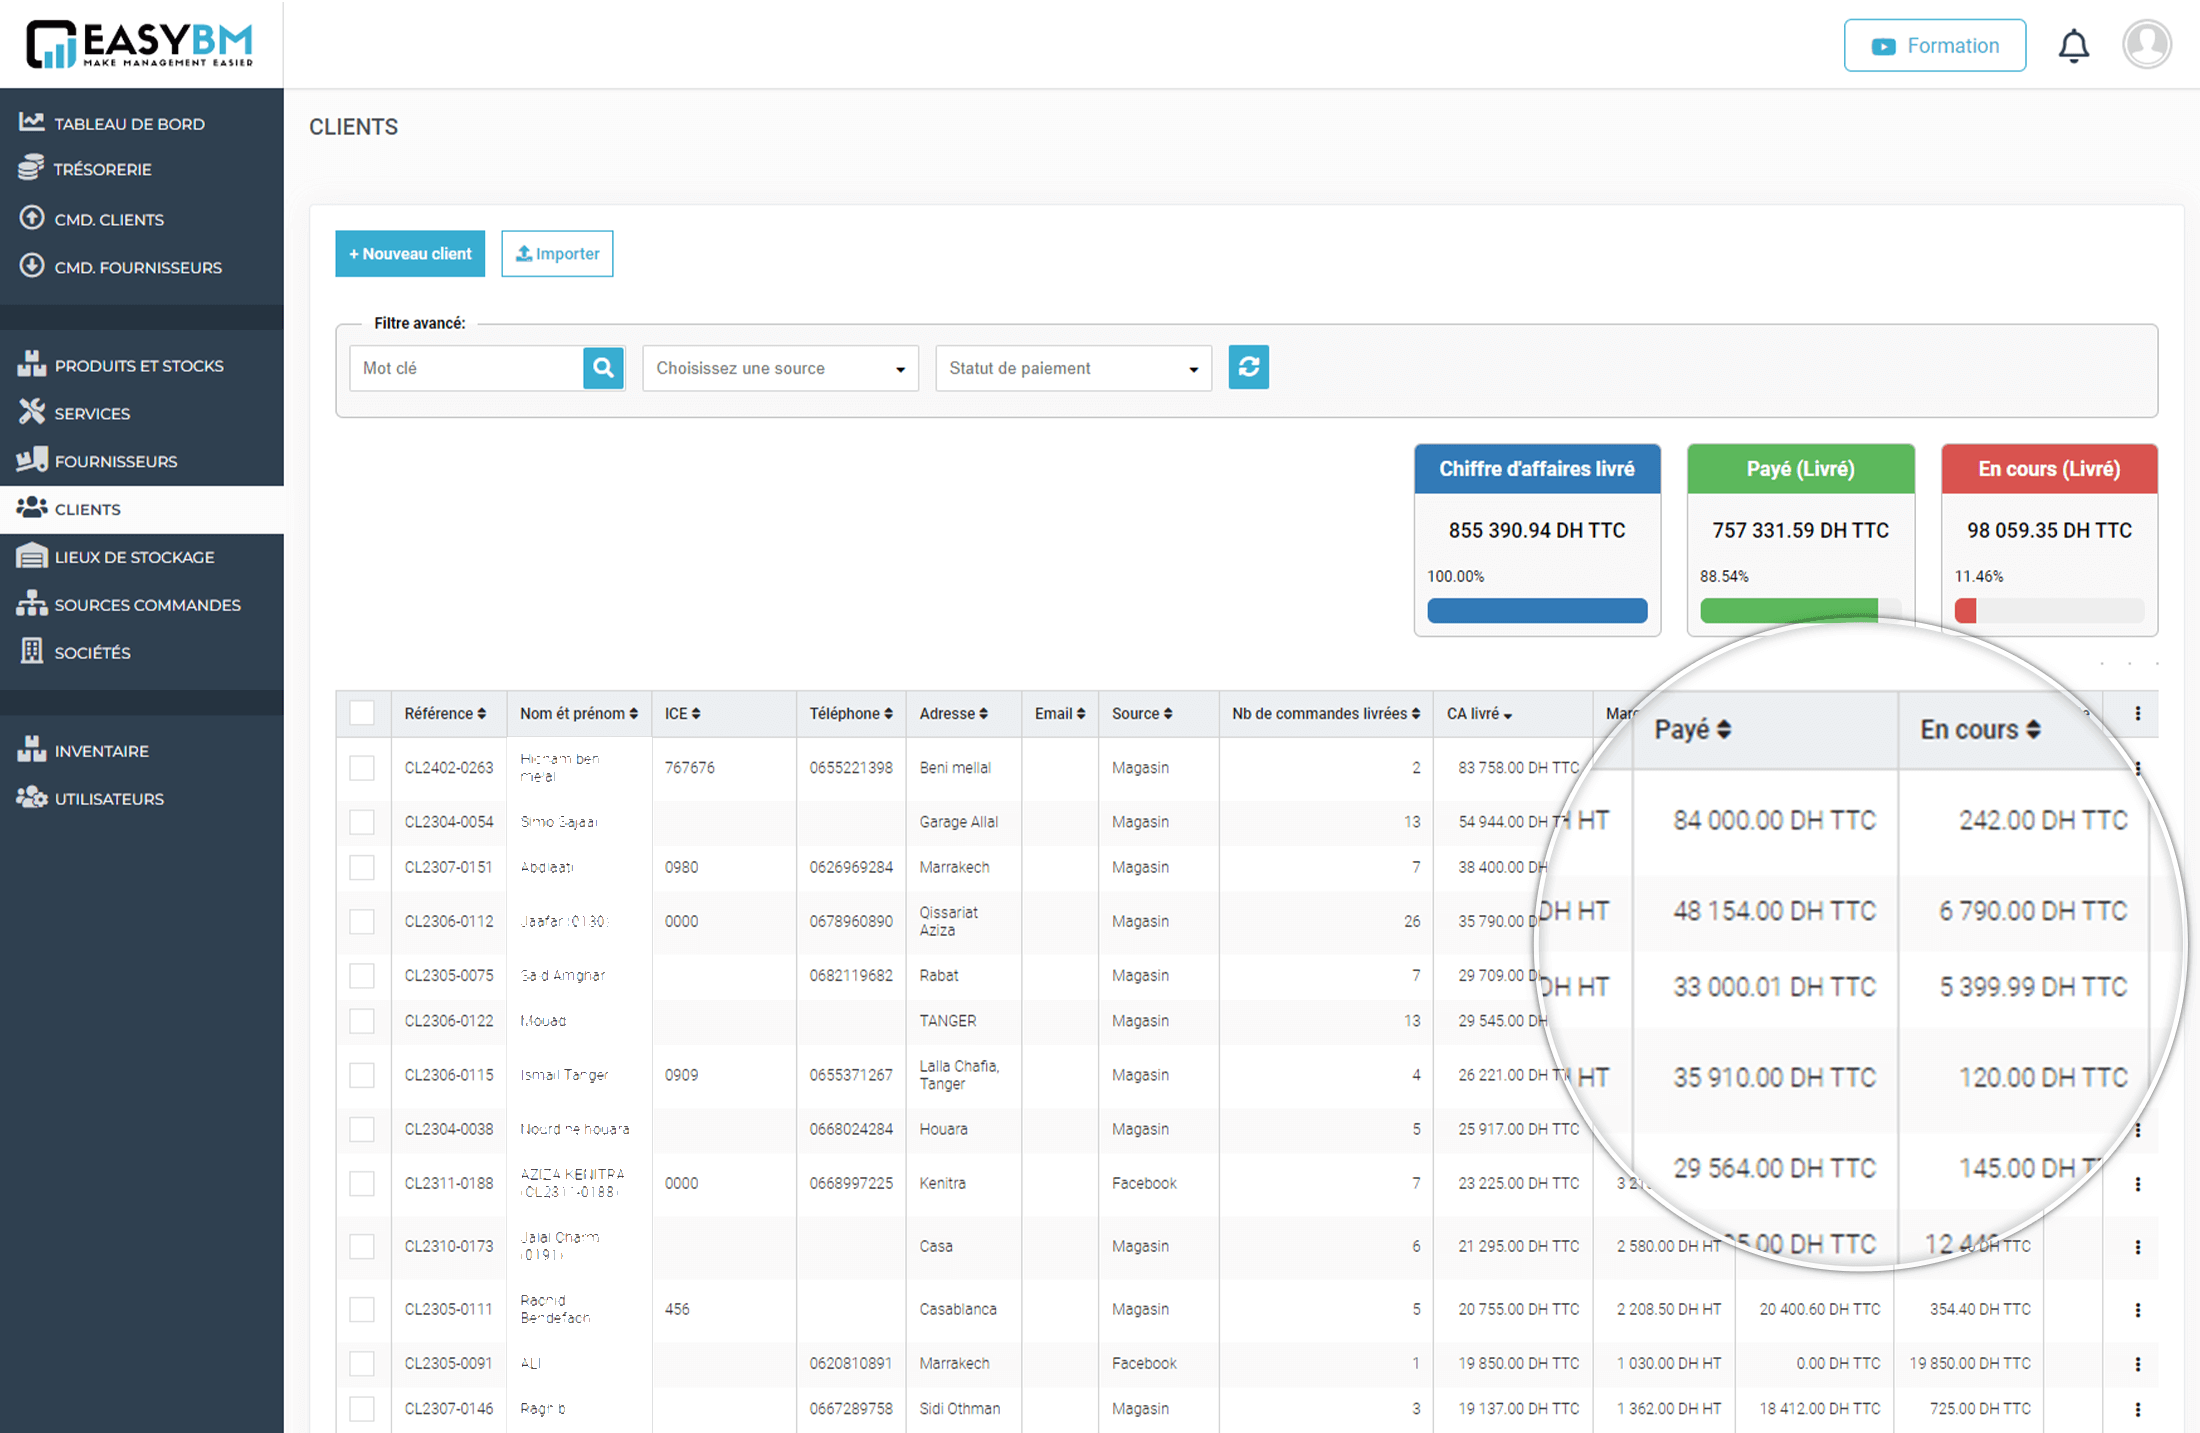This screenshot has height=1433, width=2200.
Task: Click the 'Mot clé' search input field
Action: 466,368
